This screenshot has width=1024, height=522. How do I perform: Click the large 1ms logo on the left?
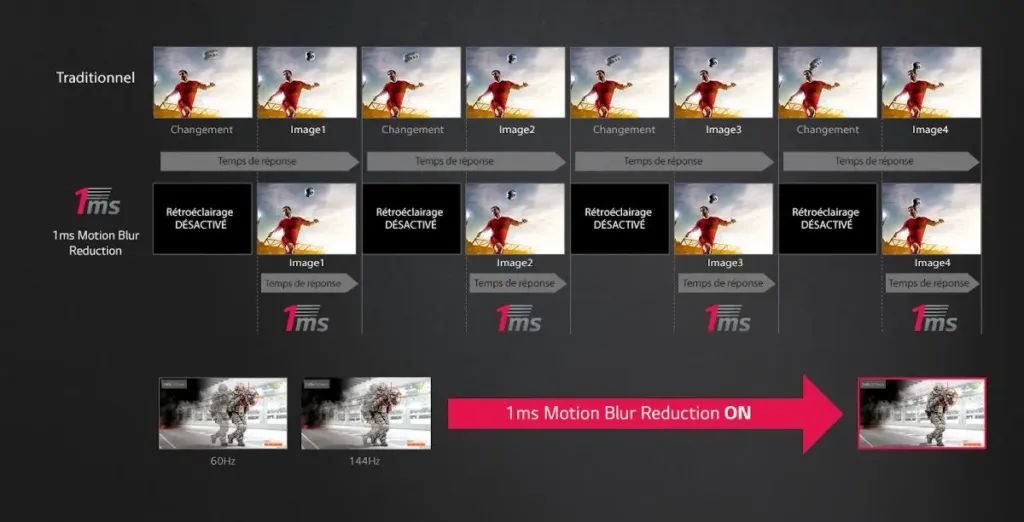point(97,201)
